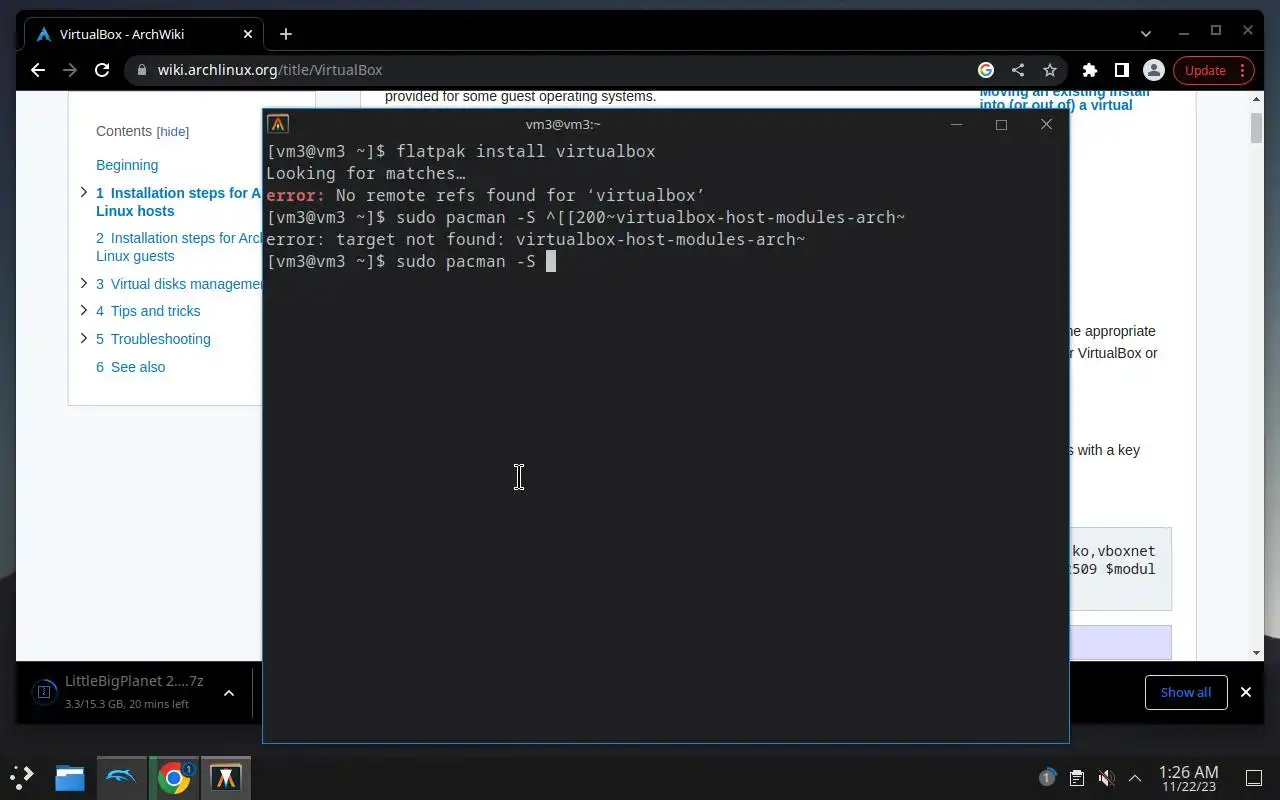Open the download item options chevron
The height and width of the screenshot is (800, 1280).
click(x=228, y=692)
